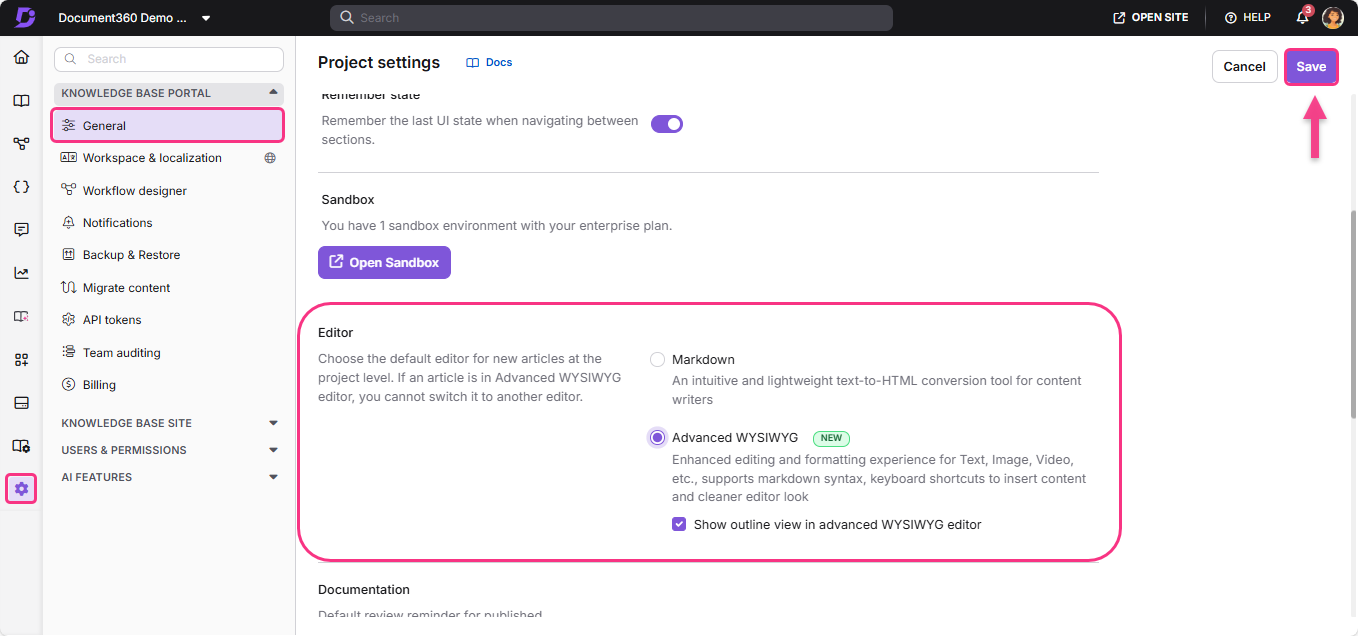Open the Widgets grid icon in sidebar
Image resolution: width=1358 pixels, height=636 pixels.
point(21,359)
